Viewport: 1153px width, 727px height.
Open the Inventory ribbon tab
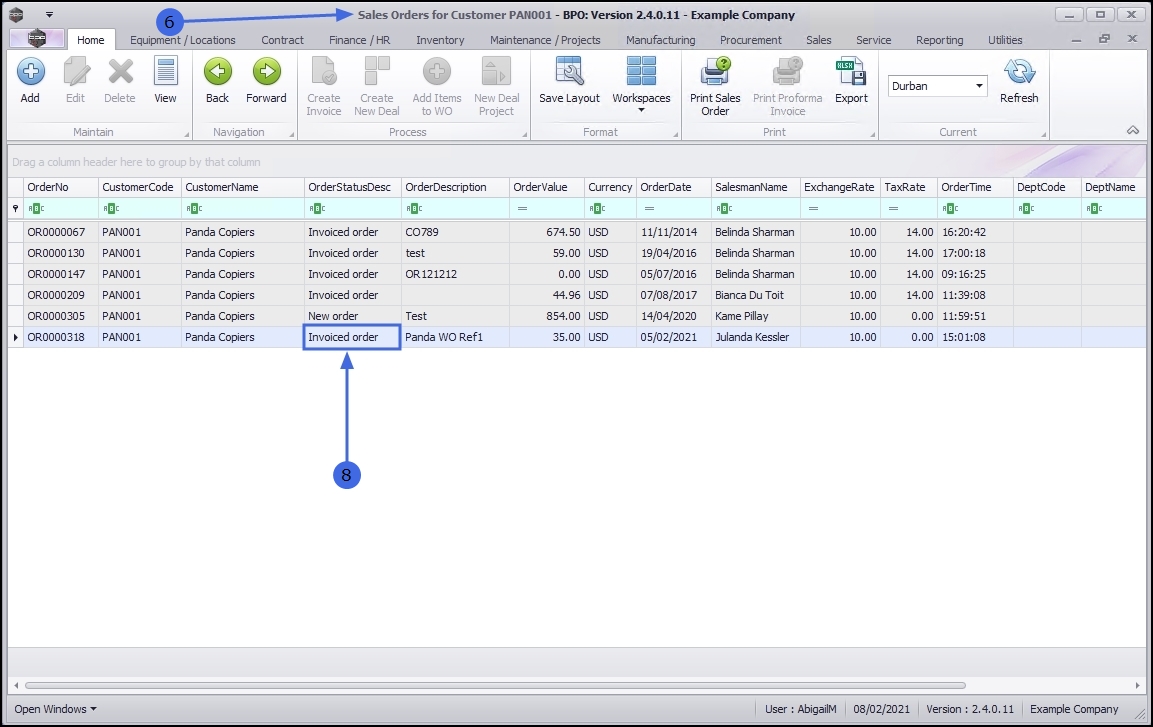pyautogui.click(x=440, y=40)
